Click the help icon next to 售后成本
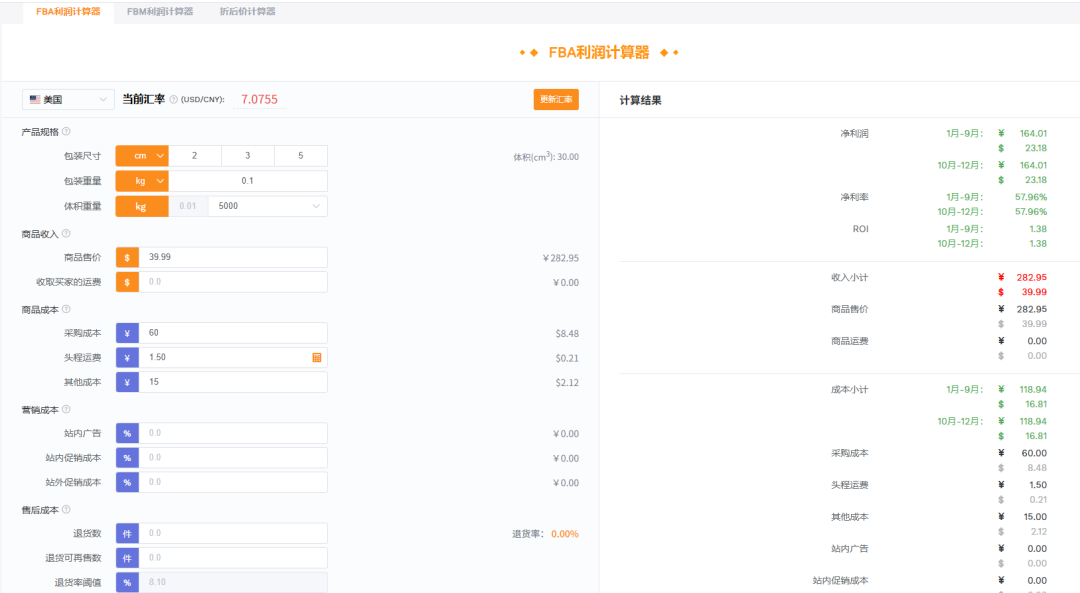 65,509
